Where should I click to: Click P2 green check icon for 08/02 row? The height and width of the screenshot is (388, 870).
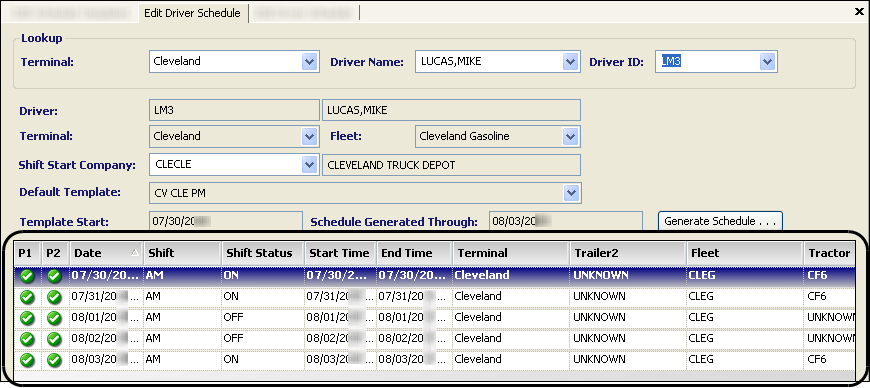click(x=54, y=339)
